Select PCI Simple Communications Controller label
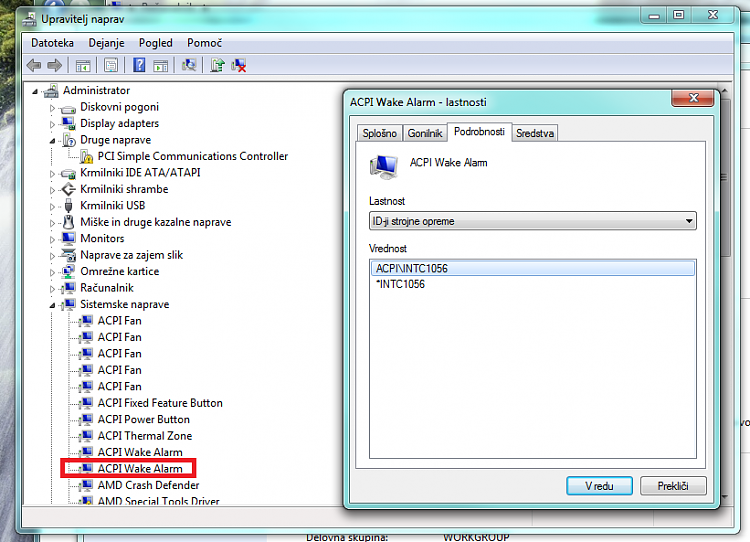 coord(193,156)
